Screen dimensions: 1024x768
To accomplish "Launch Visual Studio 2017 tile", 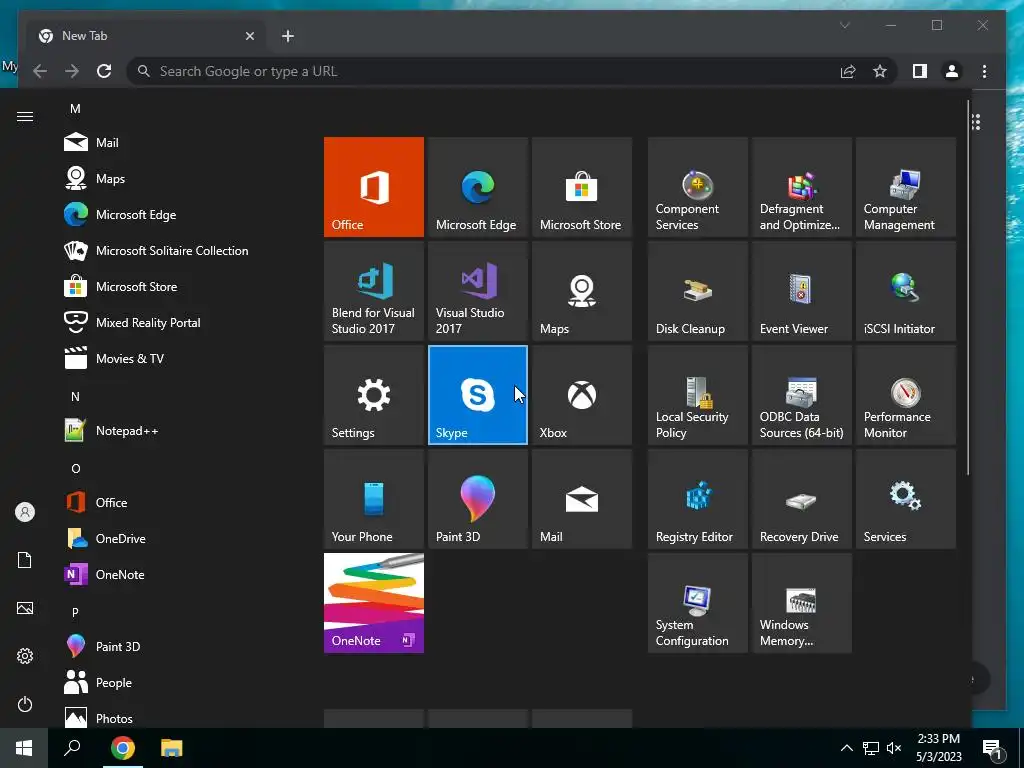I will pyautogui.click(x=477, y=291).
